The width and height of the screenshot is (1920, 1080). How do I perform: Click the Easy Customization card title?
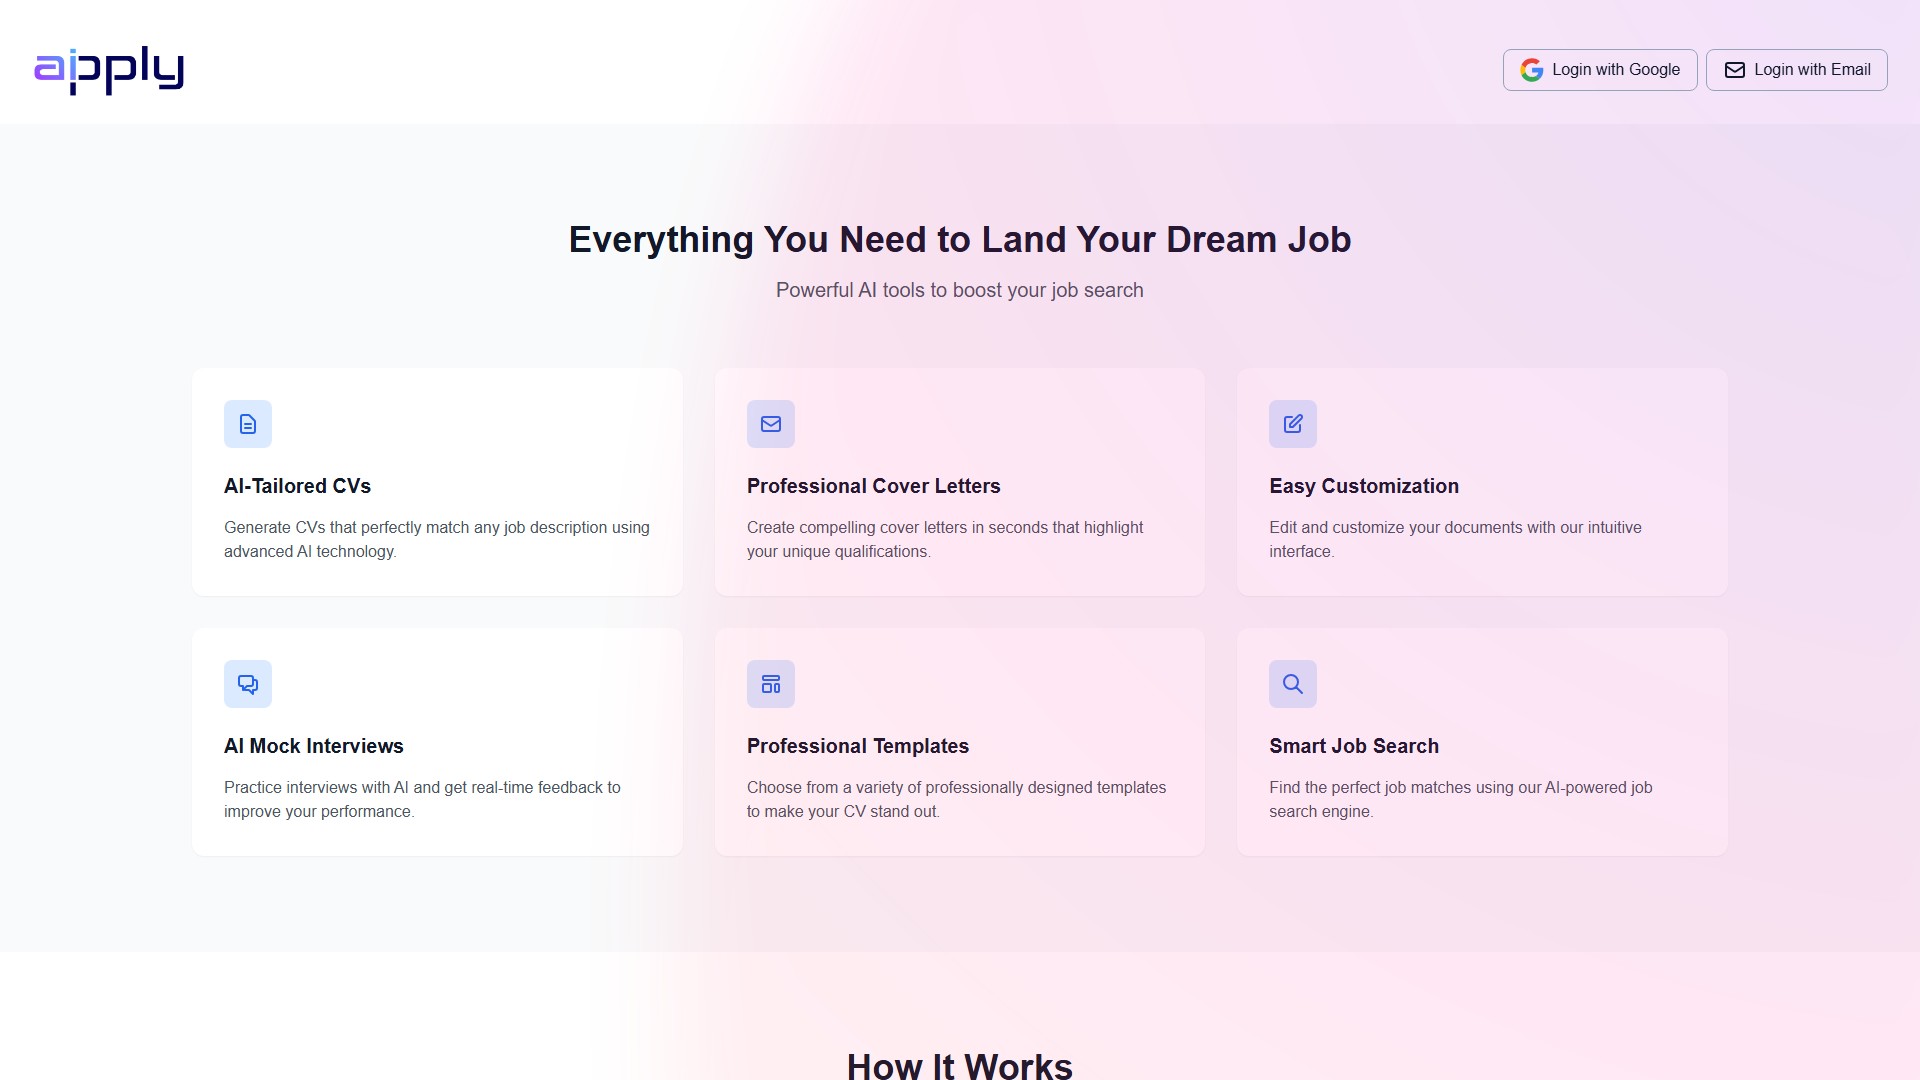tap(1363, 486)
